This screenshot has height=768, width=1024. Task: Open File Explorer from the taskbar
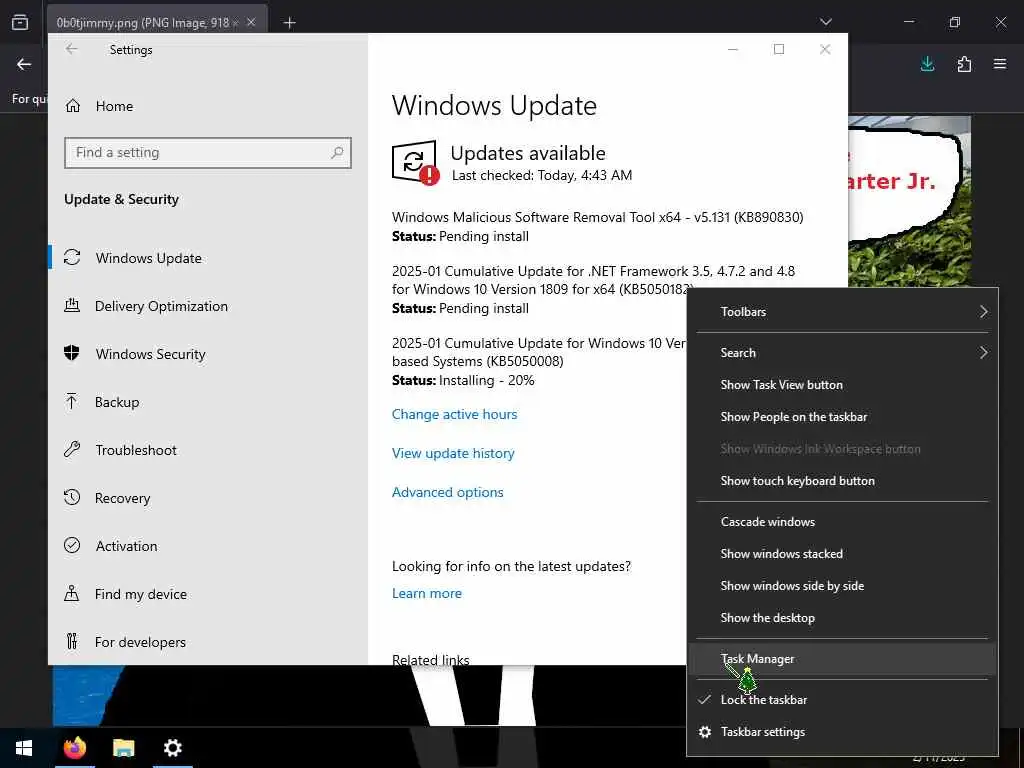tap(123, 748)
